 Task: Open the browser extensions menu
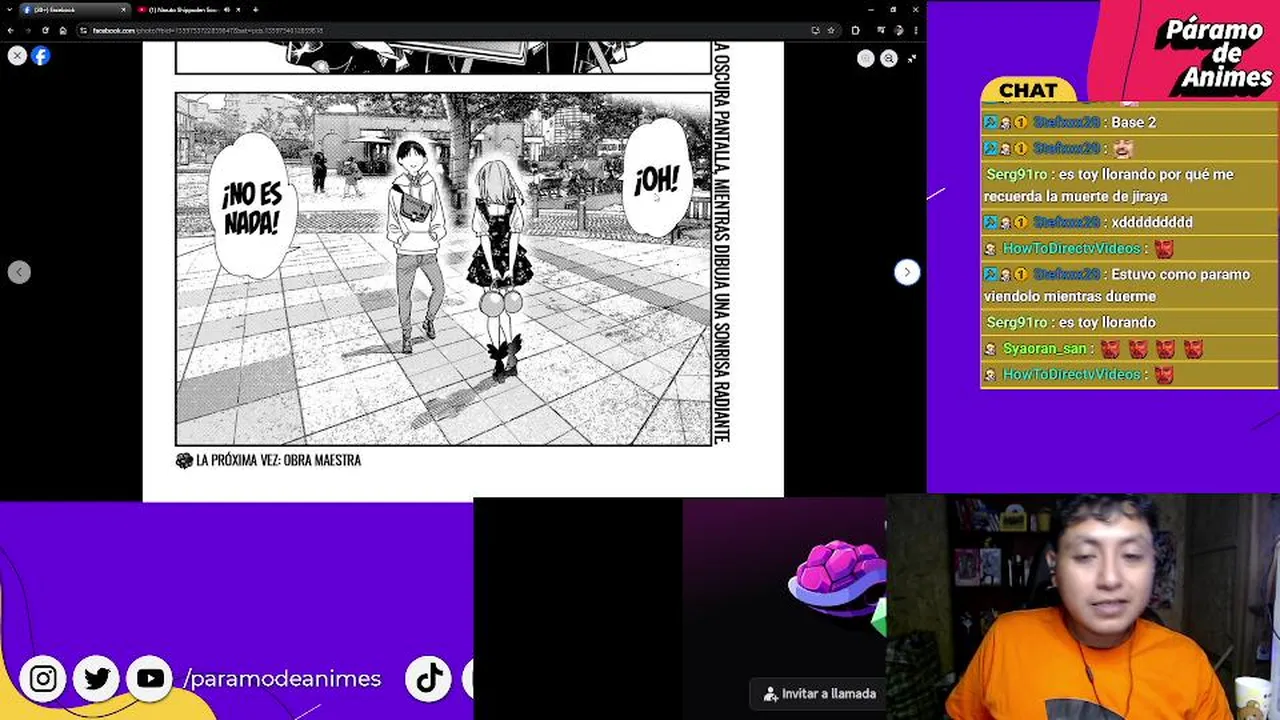pos(855,30)
